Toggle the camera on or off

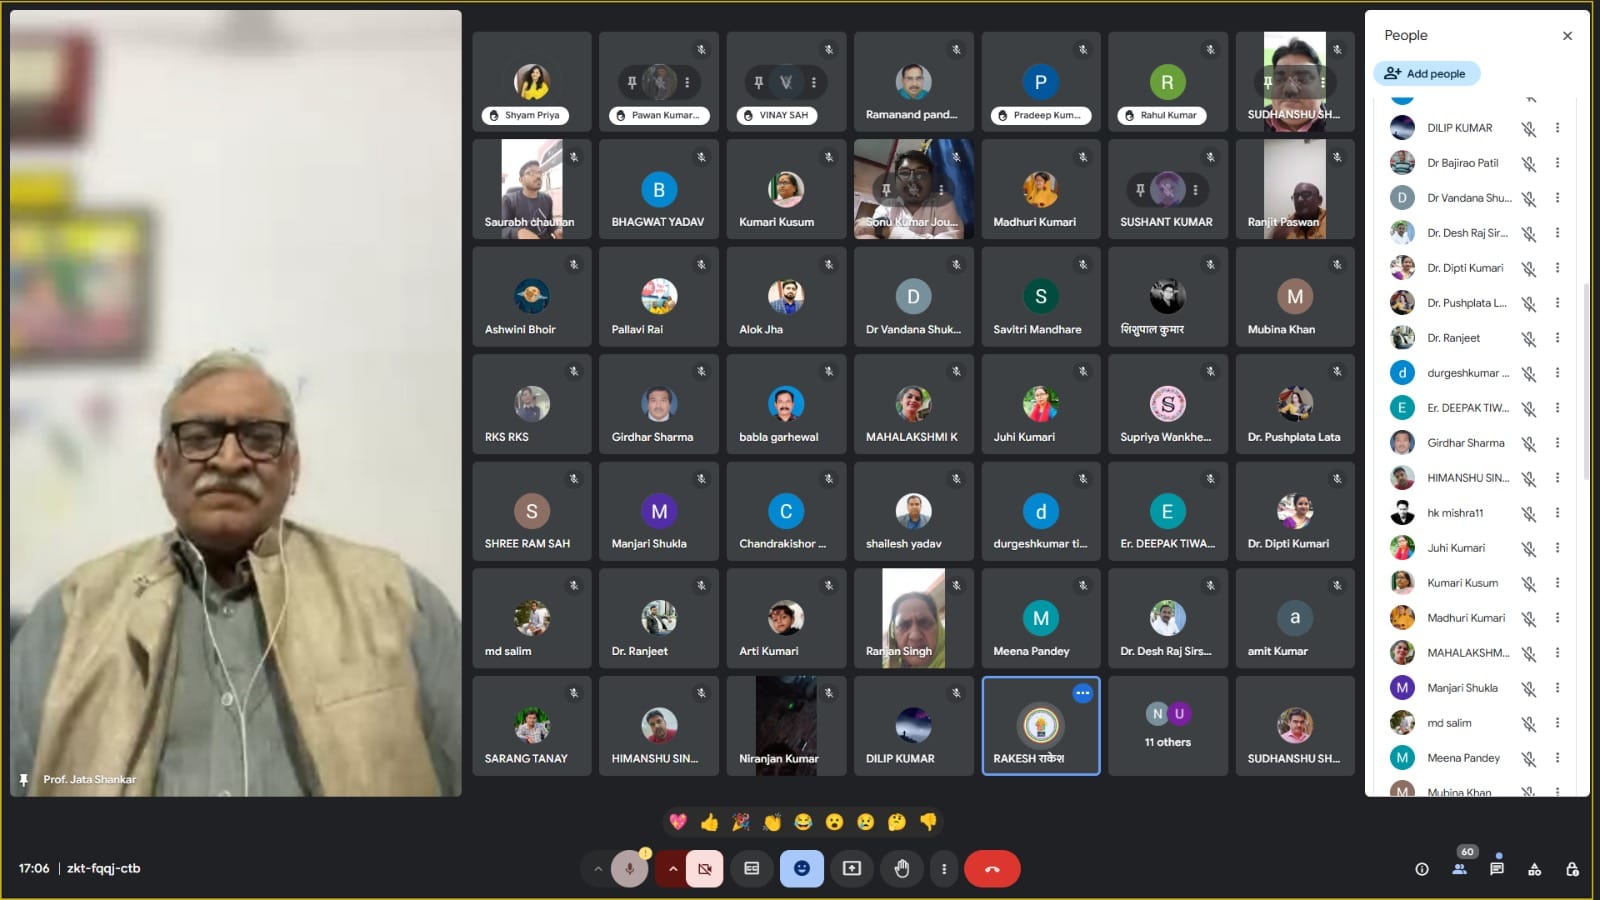click(x=704, y=869)
